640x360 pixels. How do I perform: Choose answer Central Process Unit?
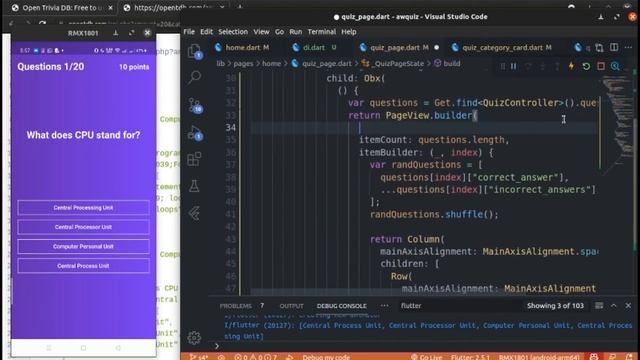click(83, 266)
